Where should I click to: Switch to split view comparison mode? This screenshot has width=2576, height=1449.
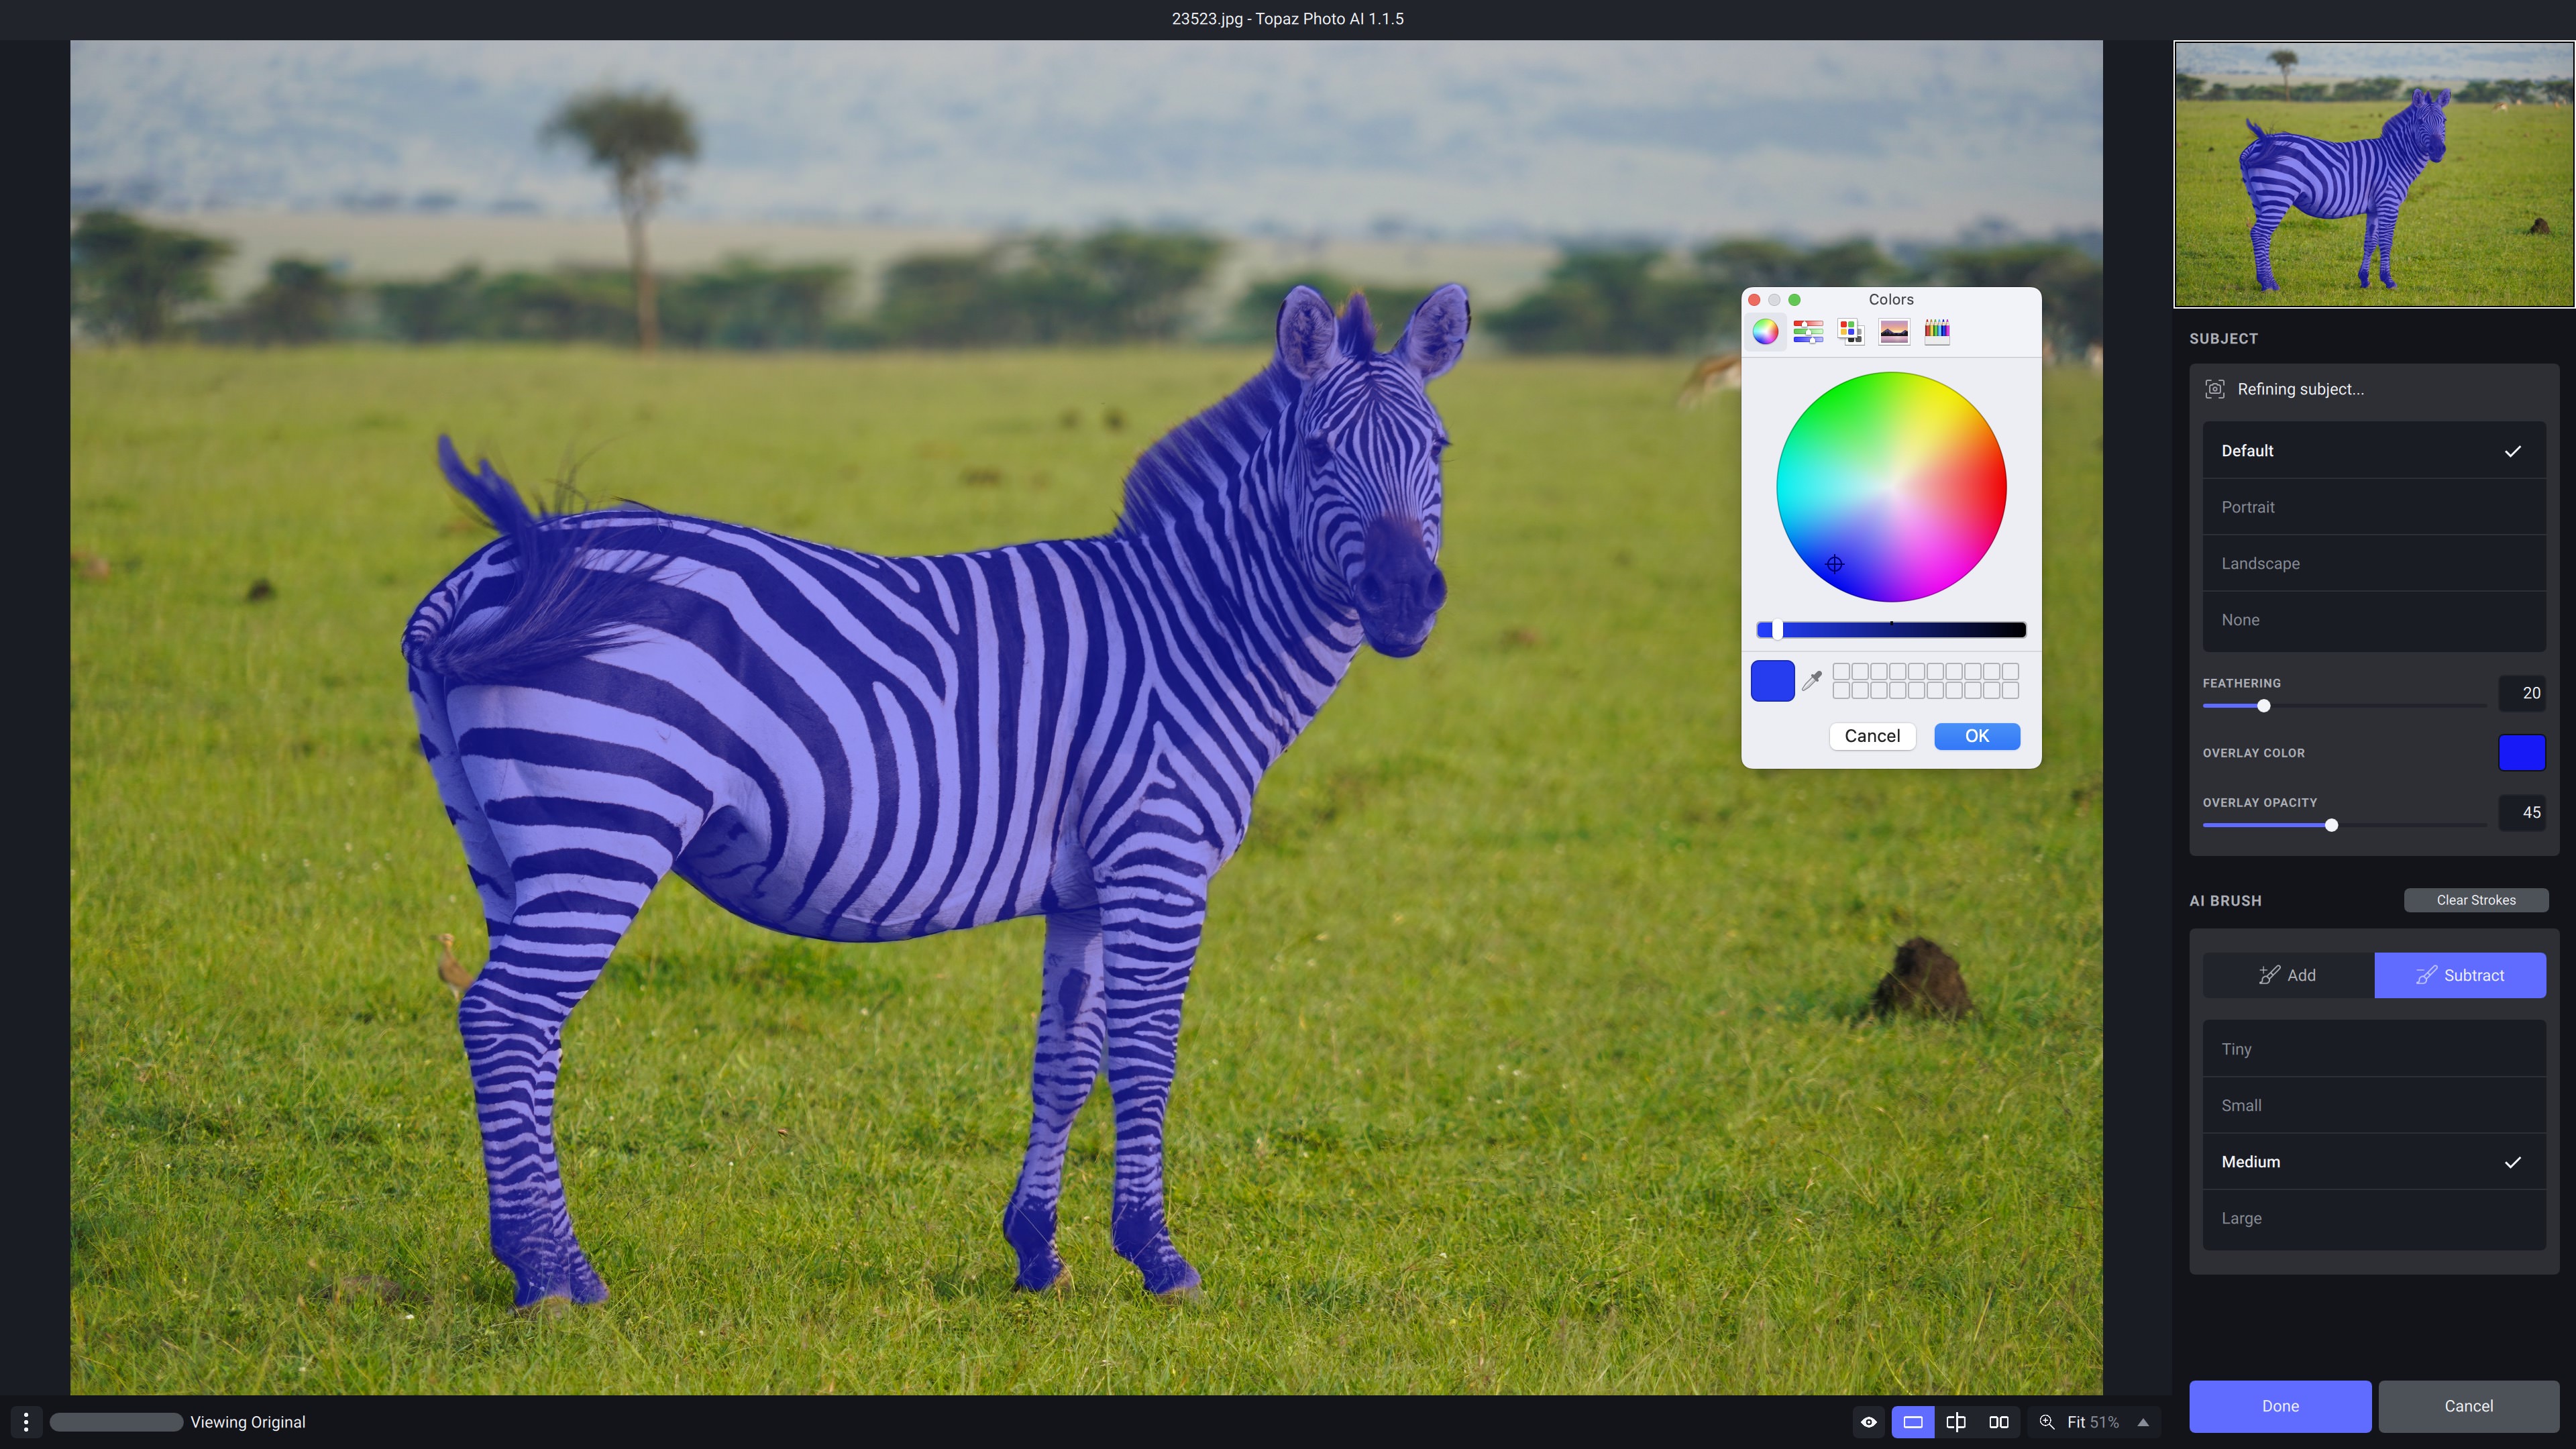click(1955, 1422)
